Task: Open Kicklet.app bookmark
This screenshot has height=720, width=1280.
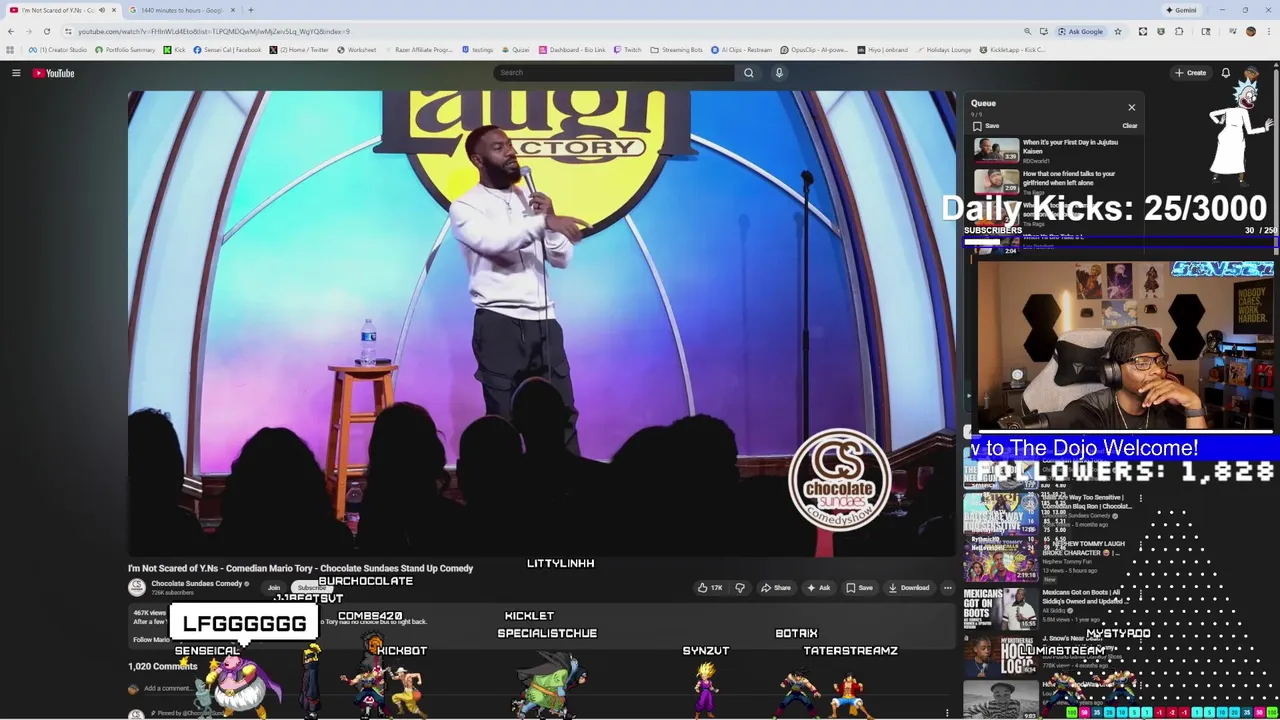Action: (x=1013, y=50)
